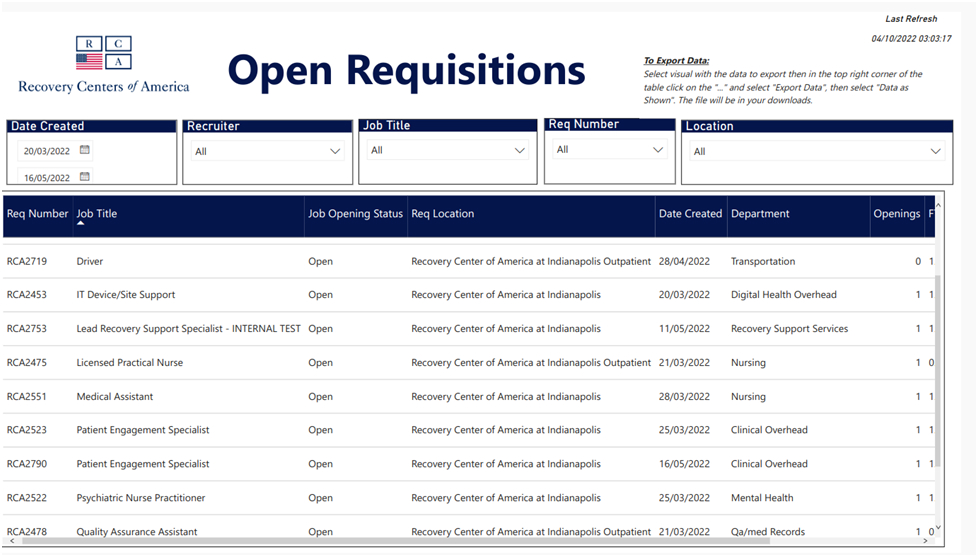The height and width of the screenshot is (557, 978).
Task: Select Nursing department in Medical Assistant row
Action: [x=748, y=397]
